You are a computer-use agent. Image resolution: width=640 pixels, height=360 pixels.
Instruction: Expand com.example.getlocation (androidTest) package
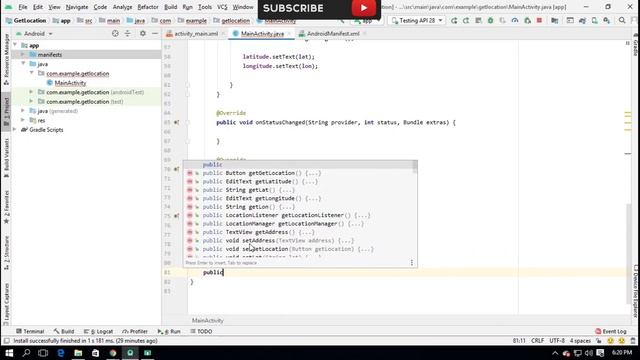coord(31,92)
